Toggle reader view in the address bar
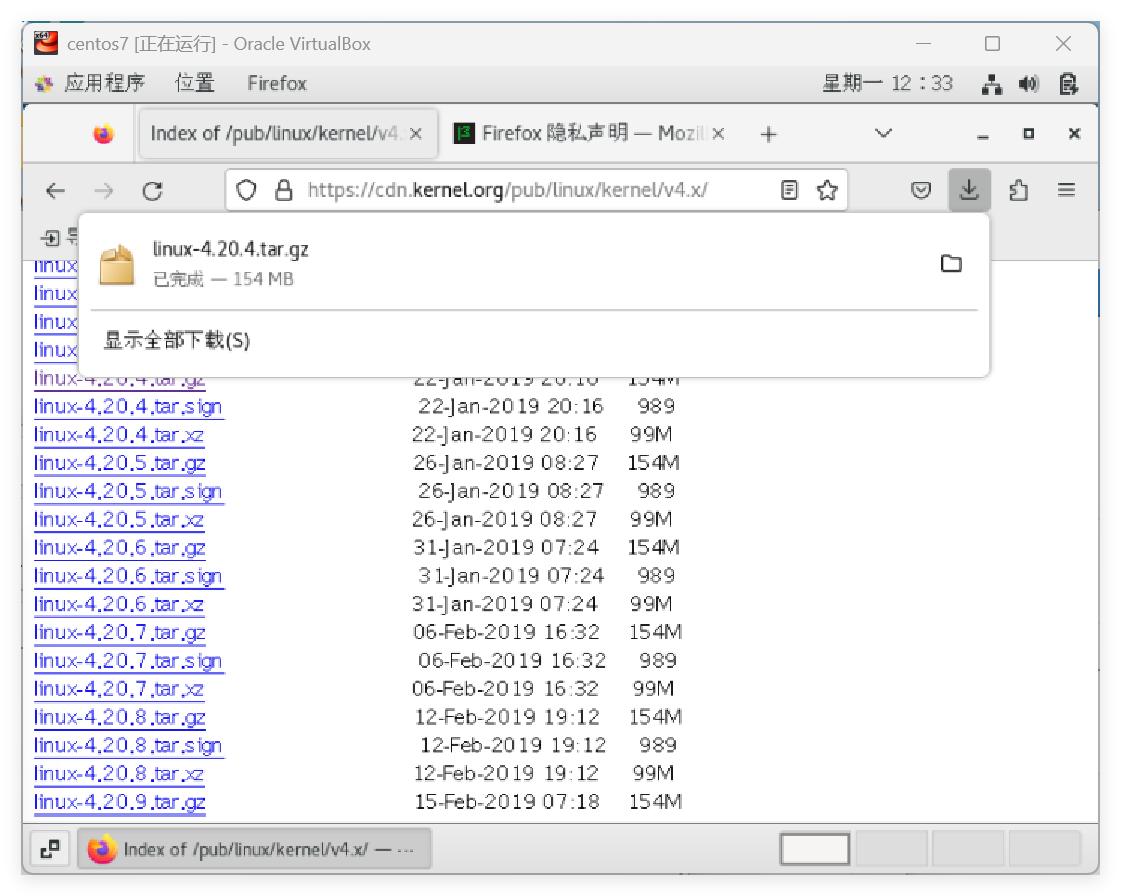The height and width of the screenshot is (896, 1121). (790, 190)
